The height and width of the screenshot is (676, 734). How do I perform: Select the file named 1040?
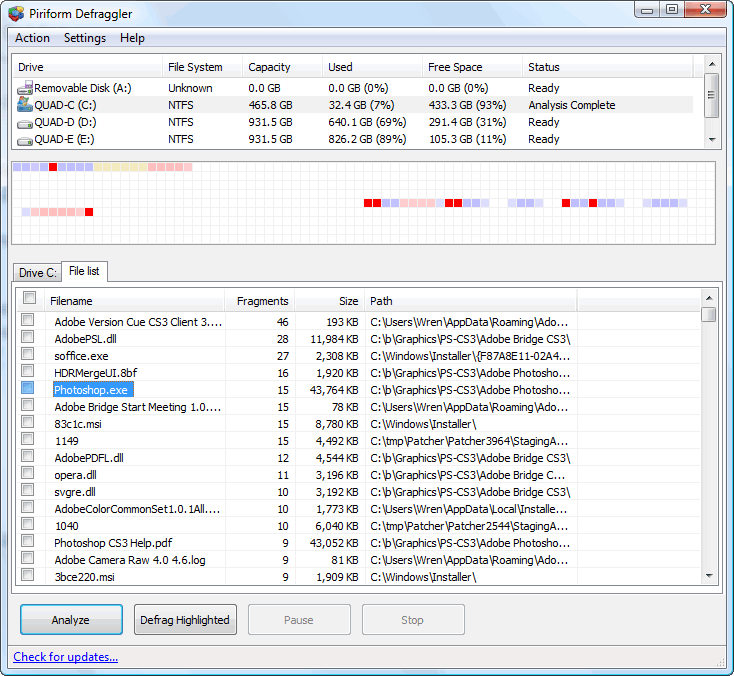[x=66, y=526]
